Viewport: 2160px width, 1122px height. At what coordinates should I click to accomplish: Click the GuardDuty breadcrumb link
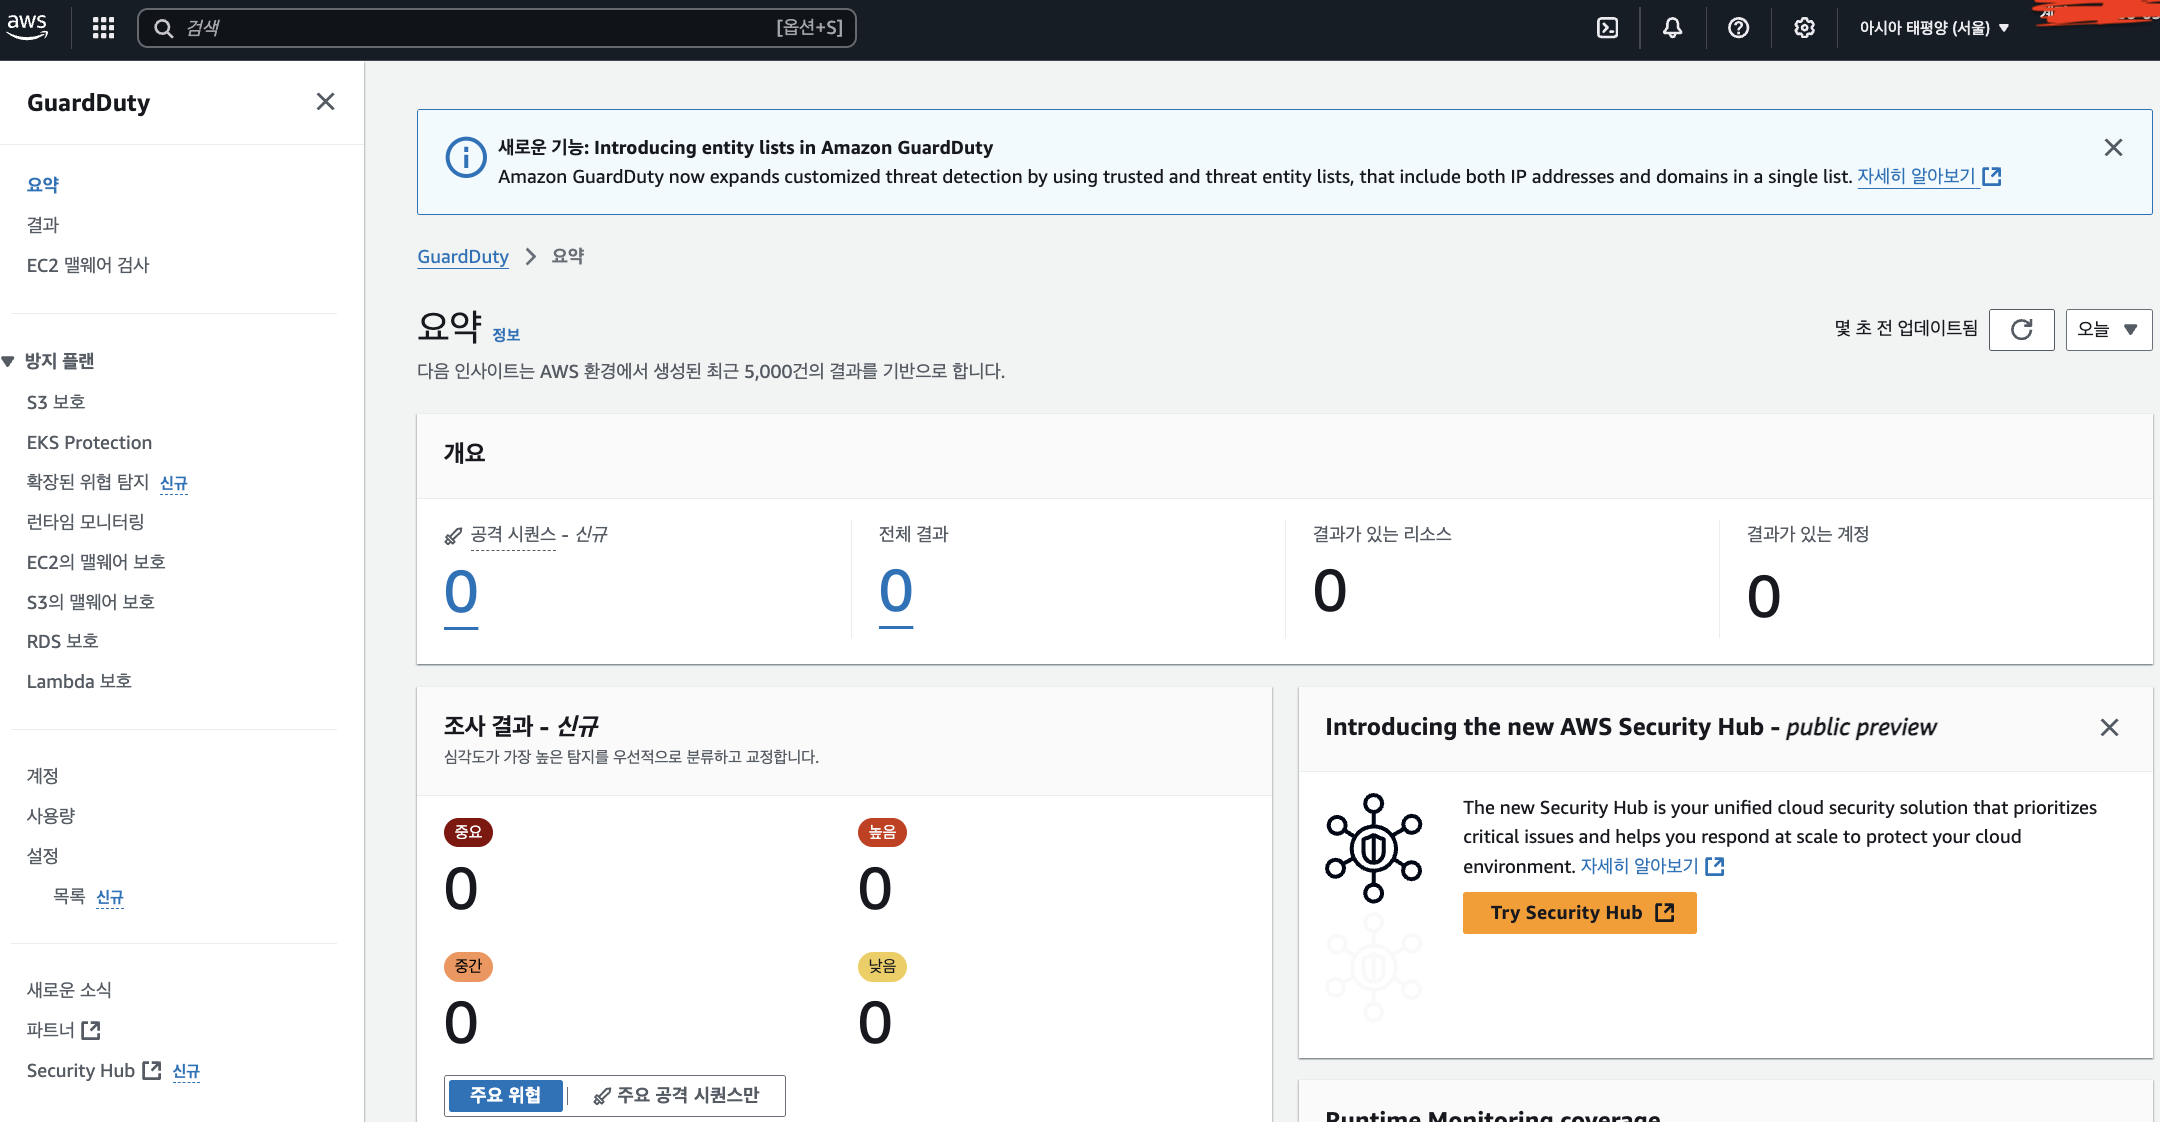462,257
